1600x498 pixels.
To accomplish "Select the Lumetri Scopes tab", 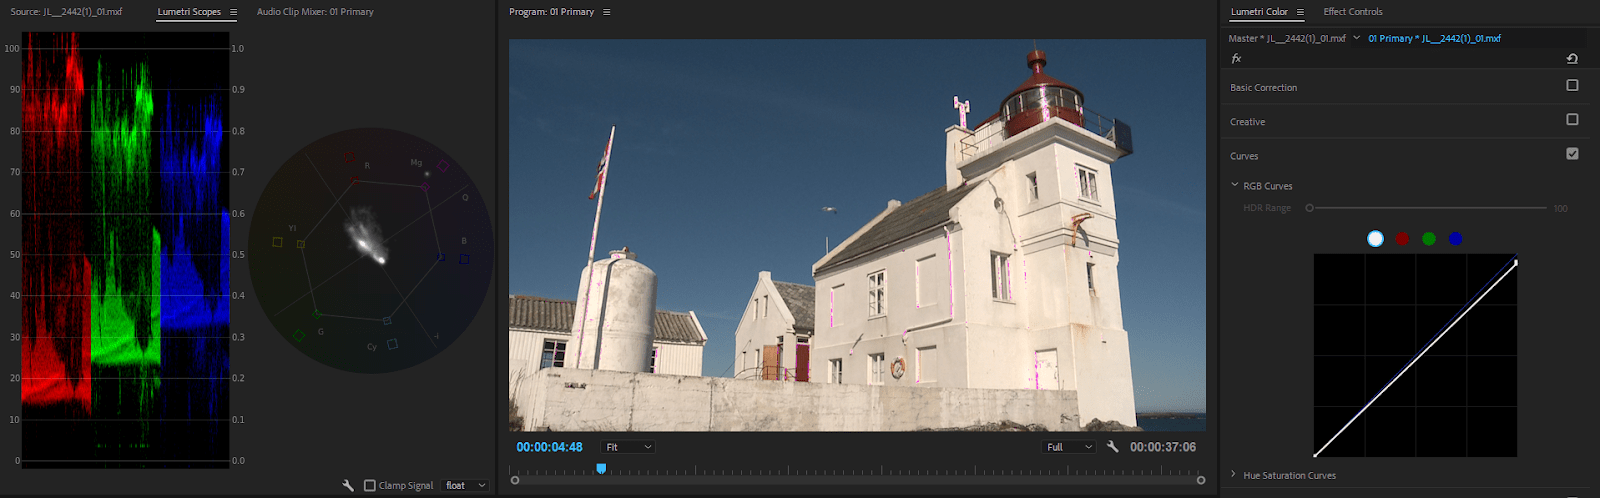I will 189,12.
